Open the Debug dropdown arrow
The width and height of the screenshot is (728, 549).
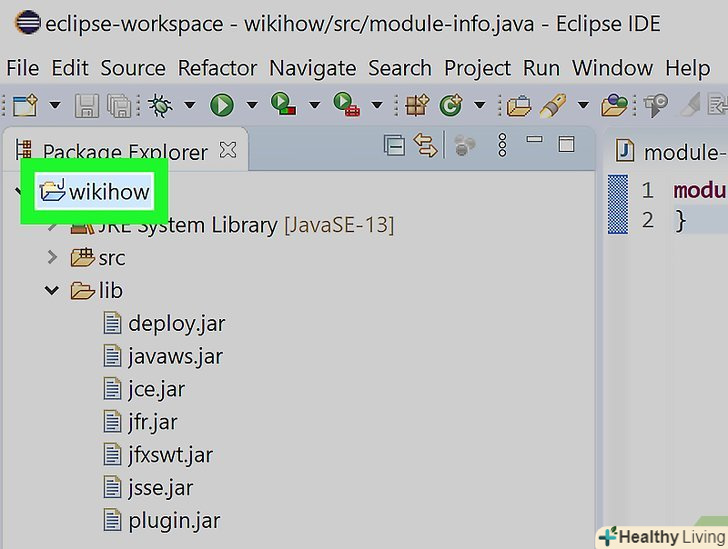click(x=189, y=105)
